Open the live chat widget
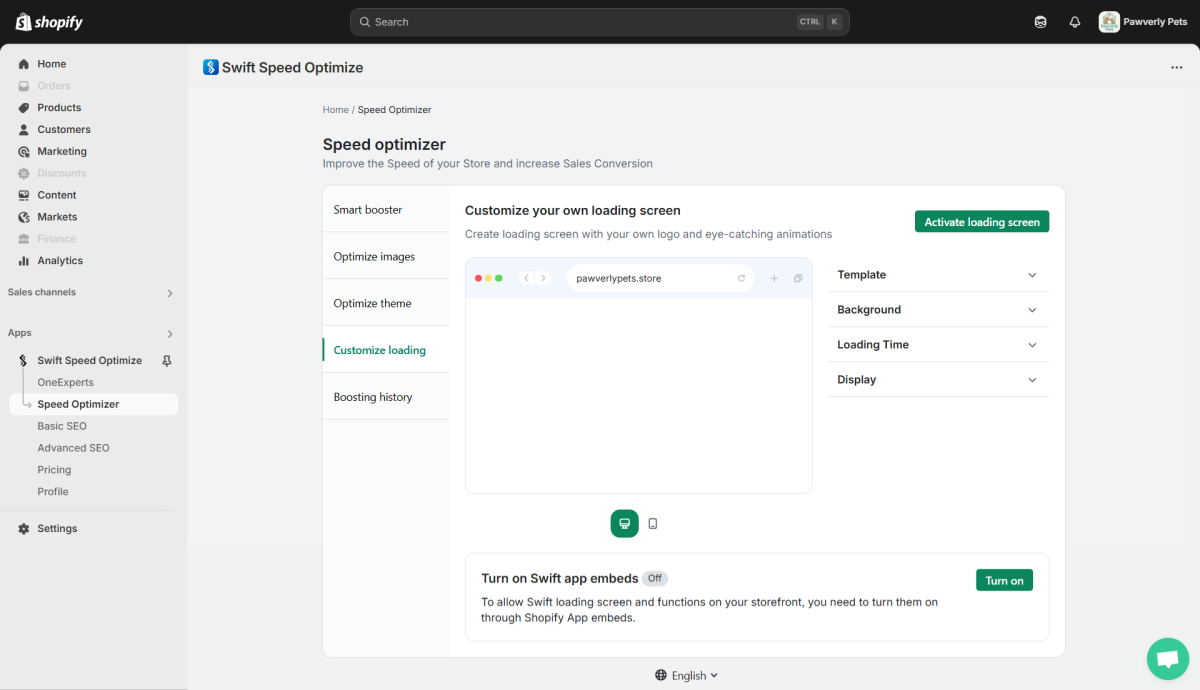This screenshot has width=1200, height=690. click(1167, 659)
